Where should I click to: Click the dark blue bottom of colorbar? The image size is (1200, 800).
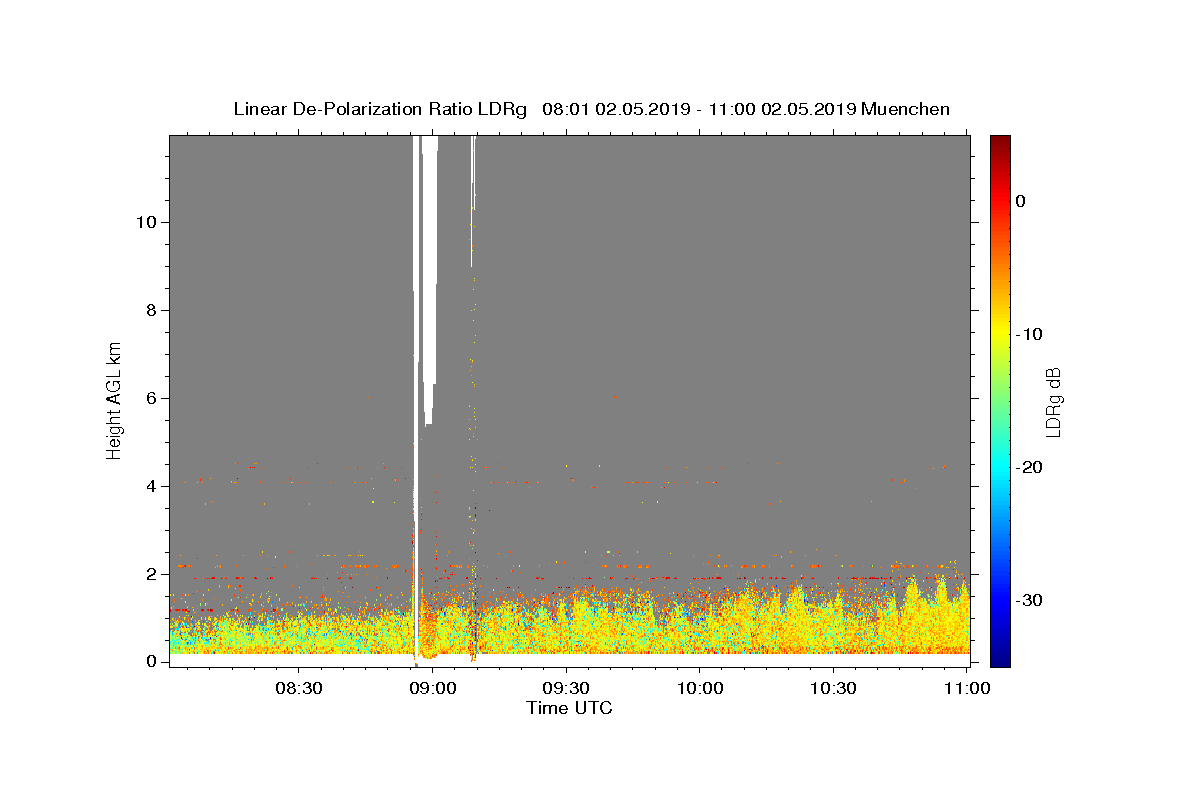point(1000,659)
